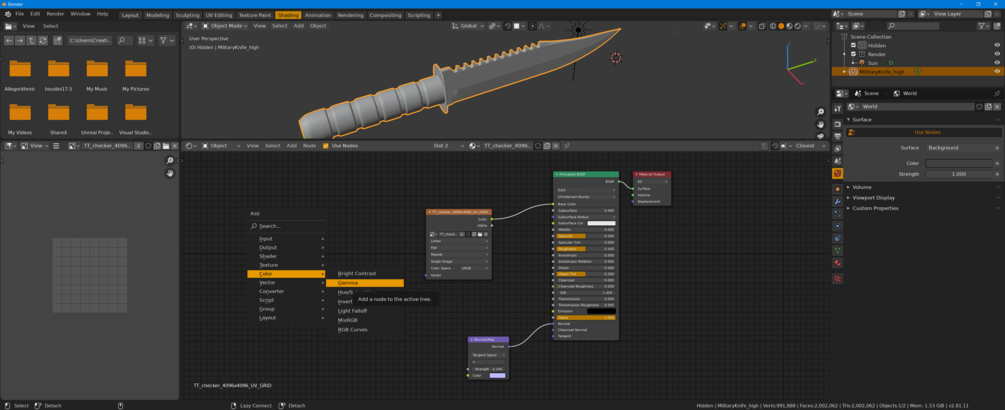Toggle the Use Nodes checkbox in the node editor
Viewport: 1005px width, 410px height.
pyautogui.click(x=326, y=146)
